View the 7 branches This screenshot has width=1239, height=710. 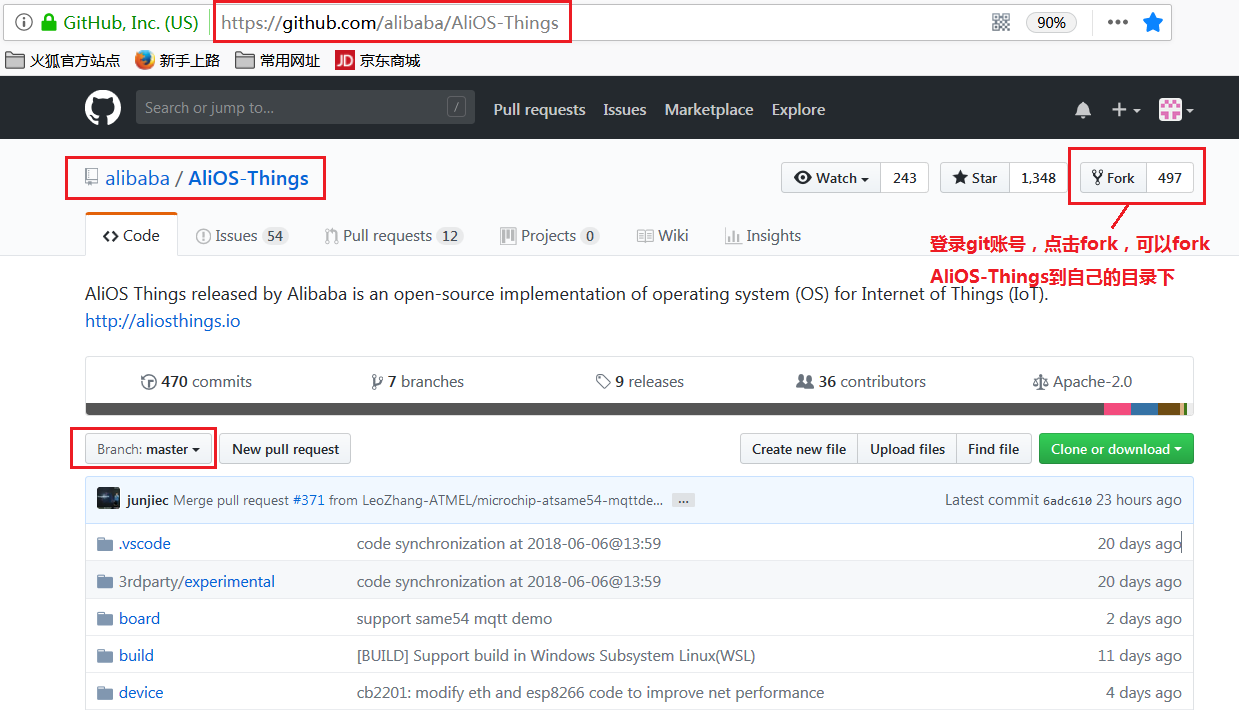coord(417,382)
